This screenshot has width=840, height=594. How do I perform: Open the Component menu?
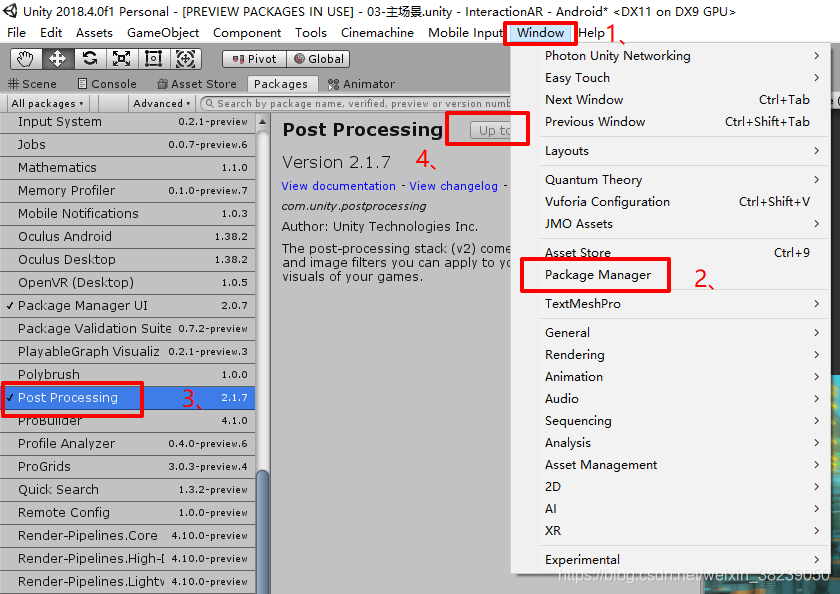[x=247, y=33]
